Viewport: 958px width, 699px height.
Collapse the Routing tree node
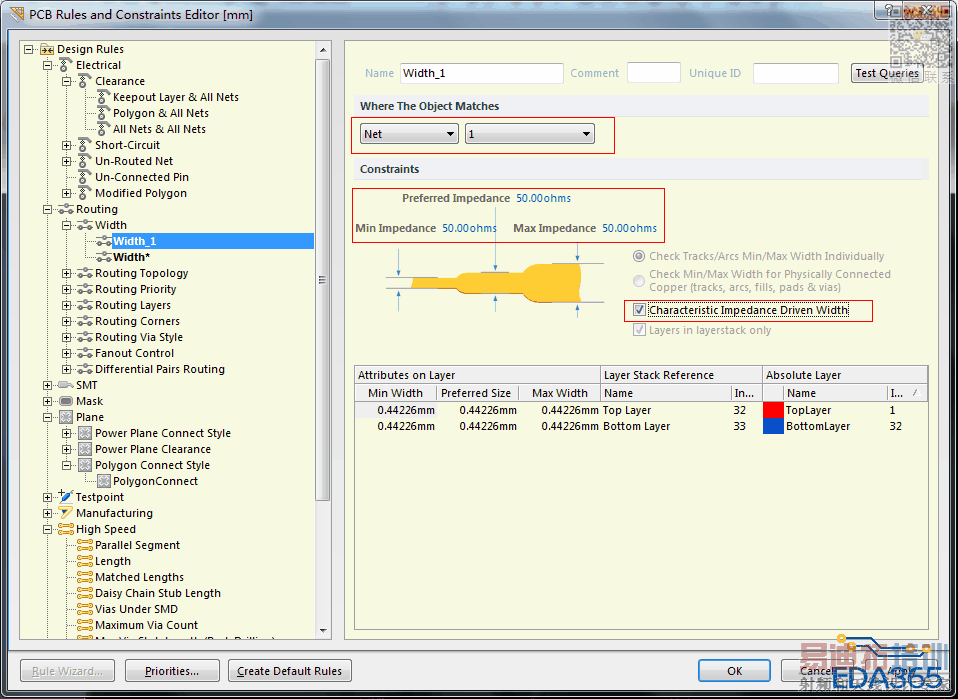(x=47, y=209)
